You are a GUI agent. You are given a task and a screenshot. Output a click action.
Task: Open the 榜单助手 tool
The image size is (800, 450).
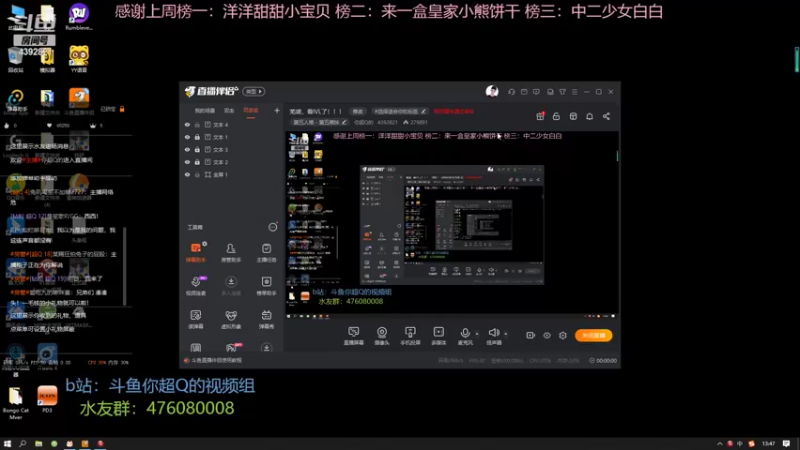[x=266, y=286]
